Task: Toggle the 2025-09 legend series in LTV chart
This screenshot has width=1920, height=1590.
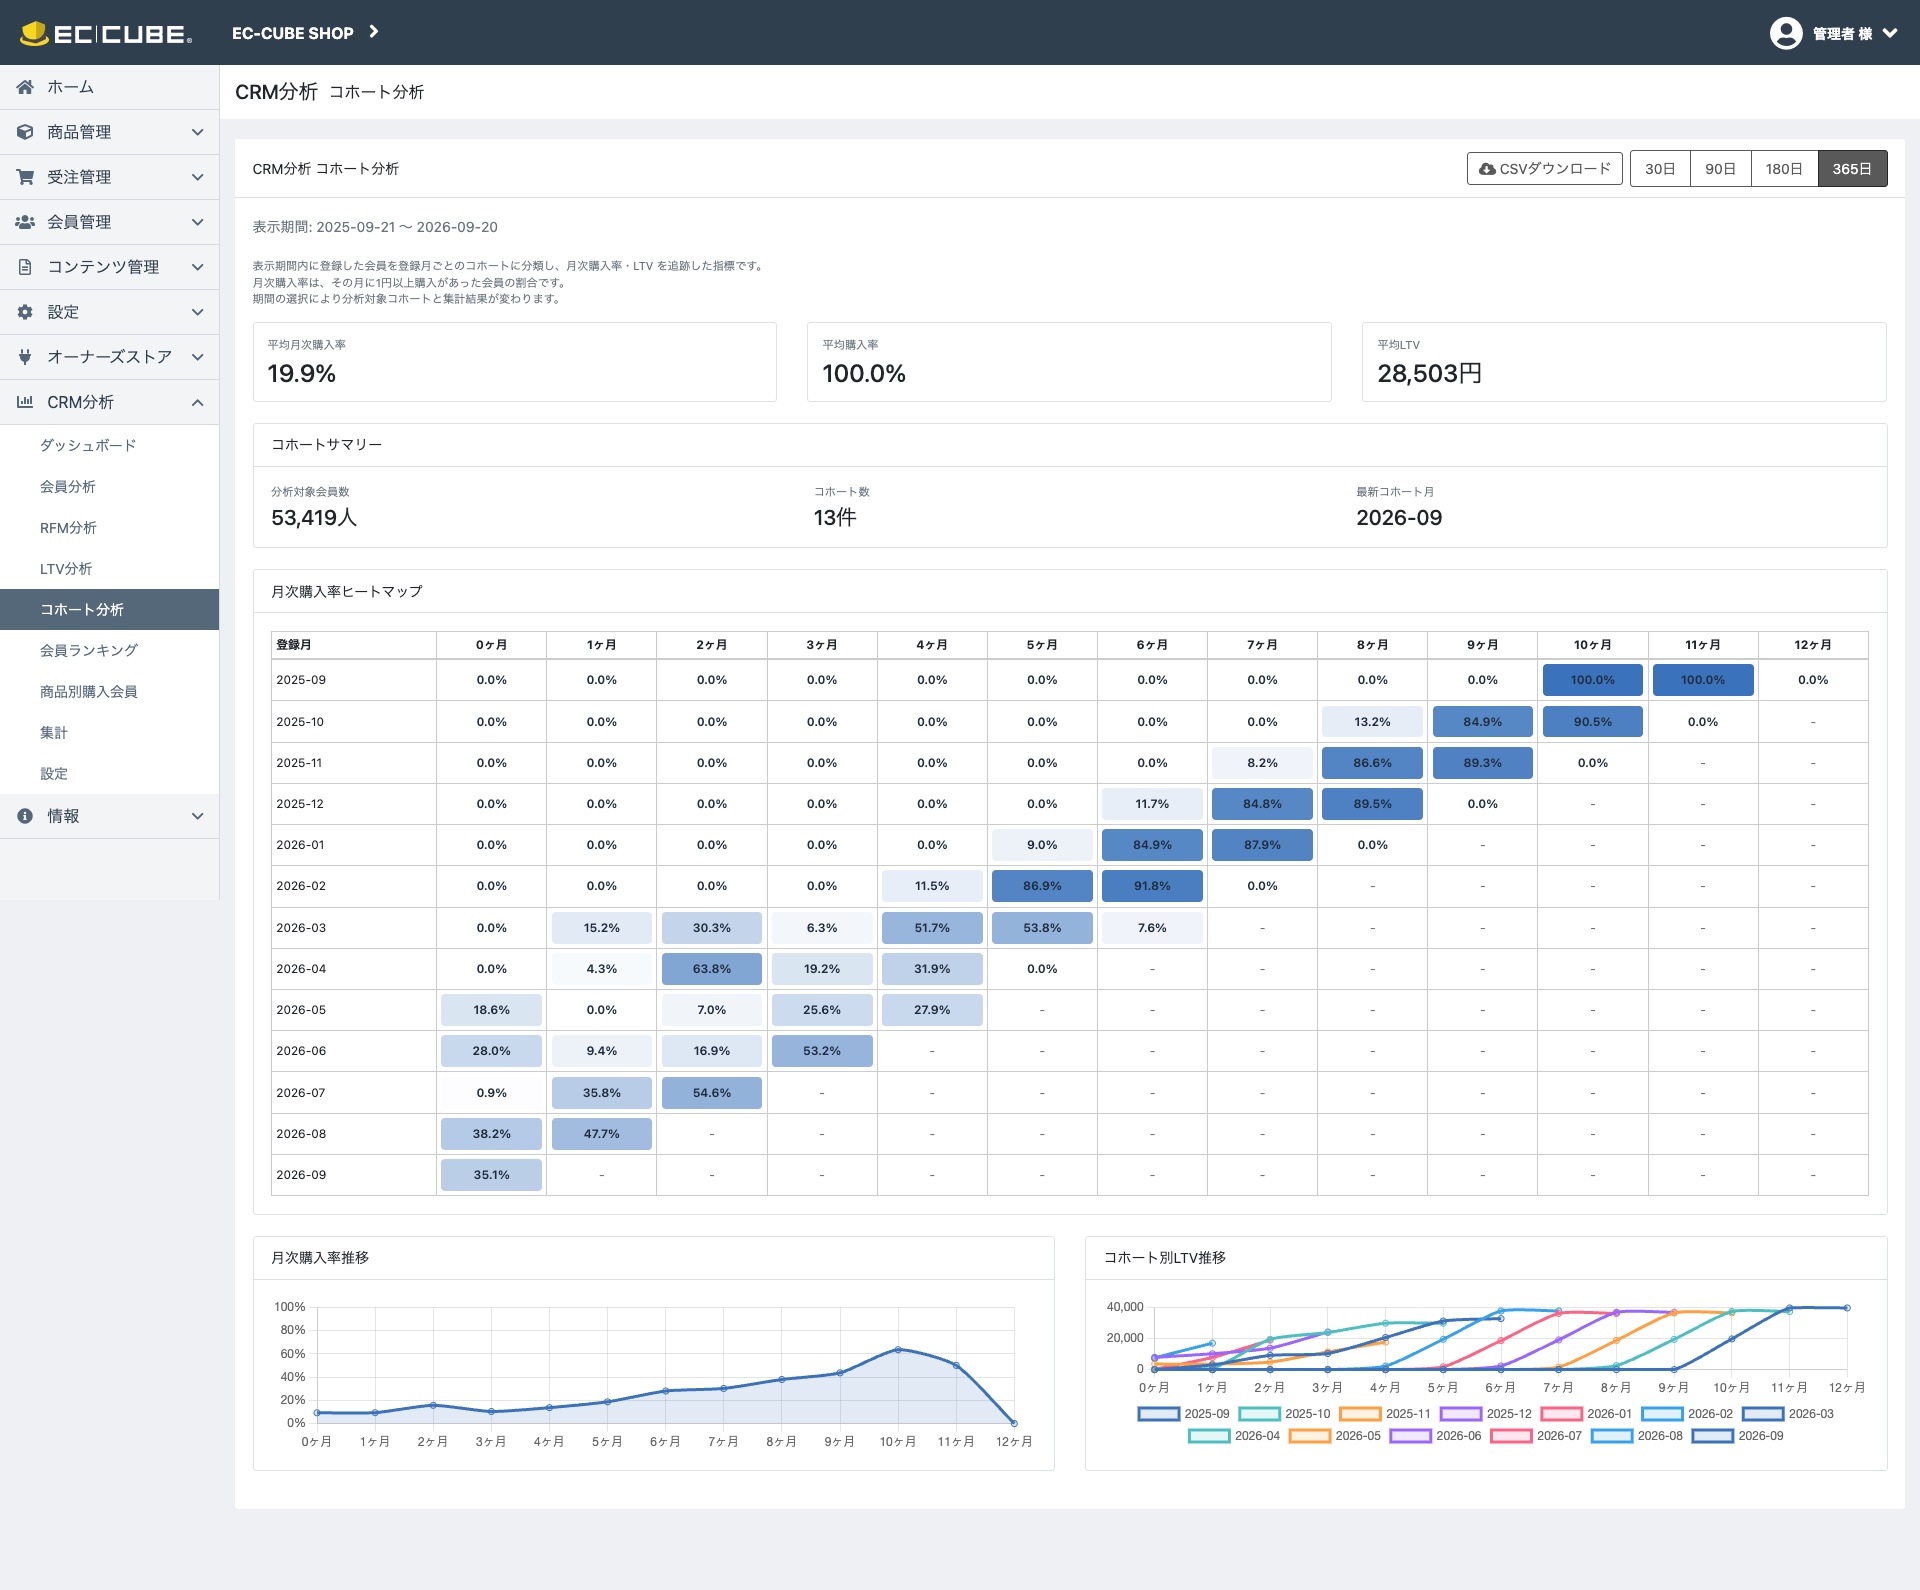Action: pos(1184,1414)
